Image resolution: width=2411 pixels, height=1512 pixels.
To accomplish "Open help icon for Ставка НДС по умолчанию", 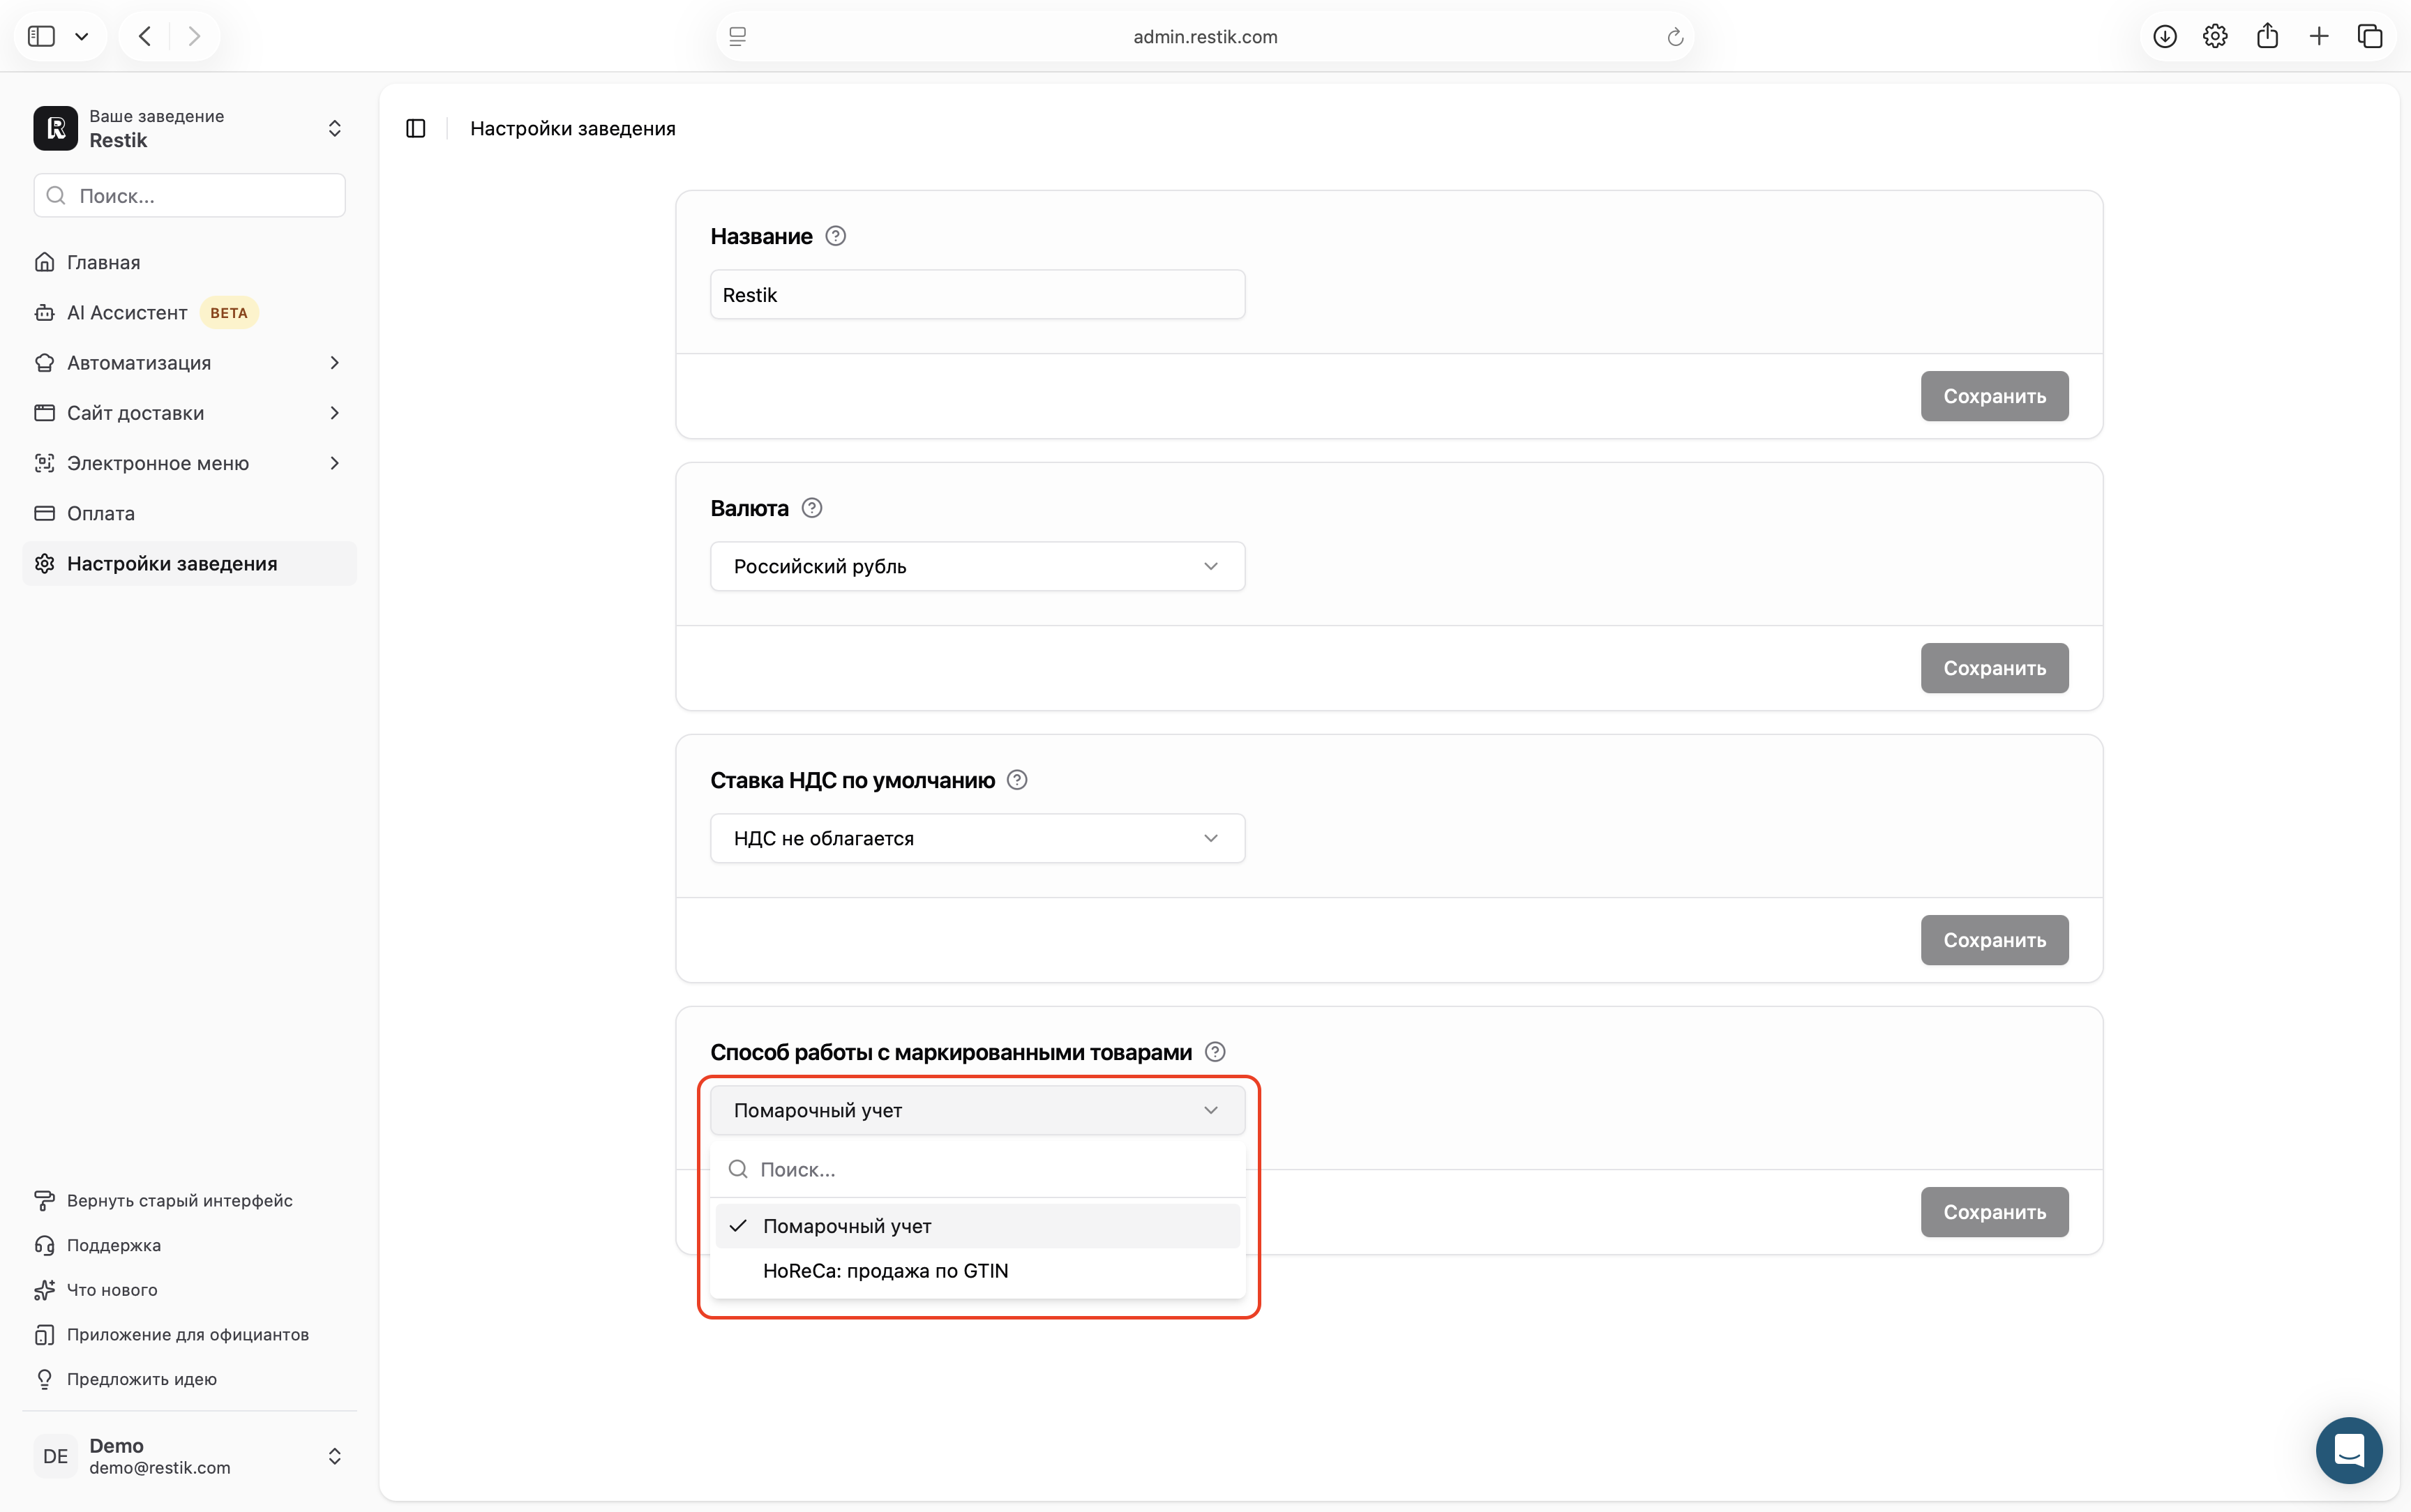I will tap(1017, 780).
